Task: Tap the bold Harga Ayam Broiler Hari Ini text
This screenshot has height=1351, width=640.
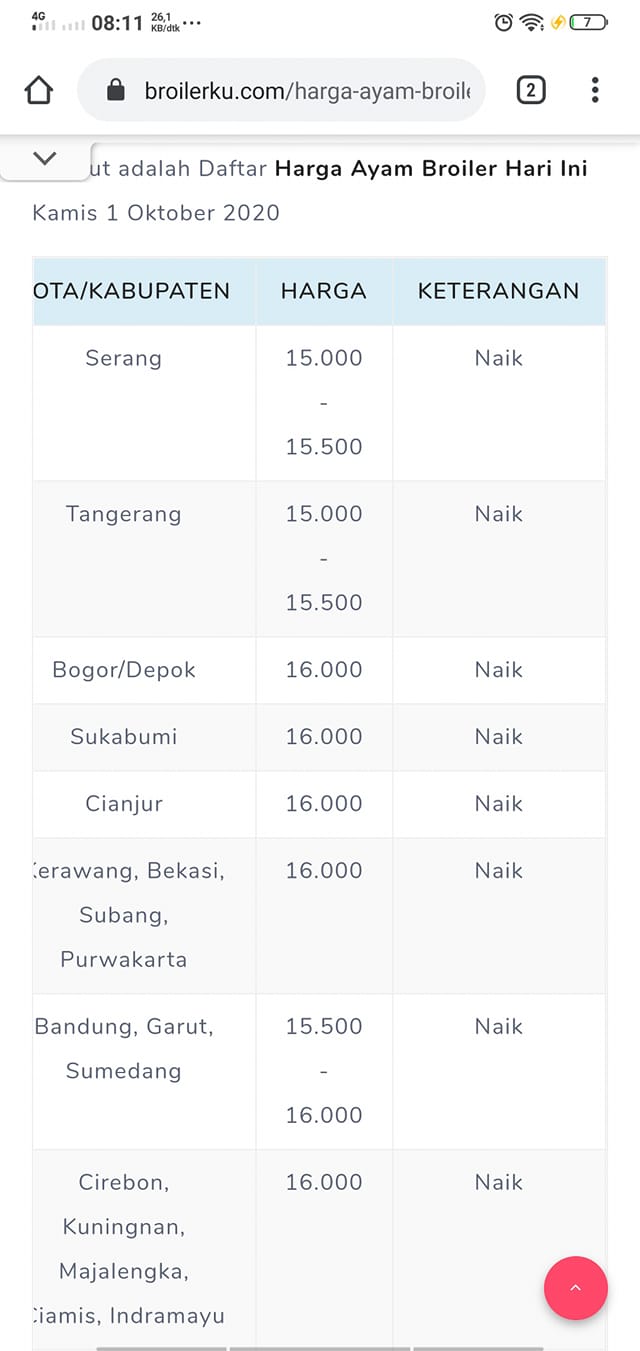Action: click(431, 168)
